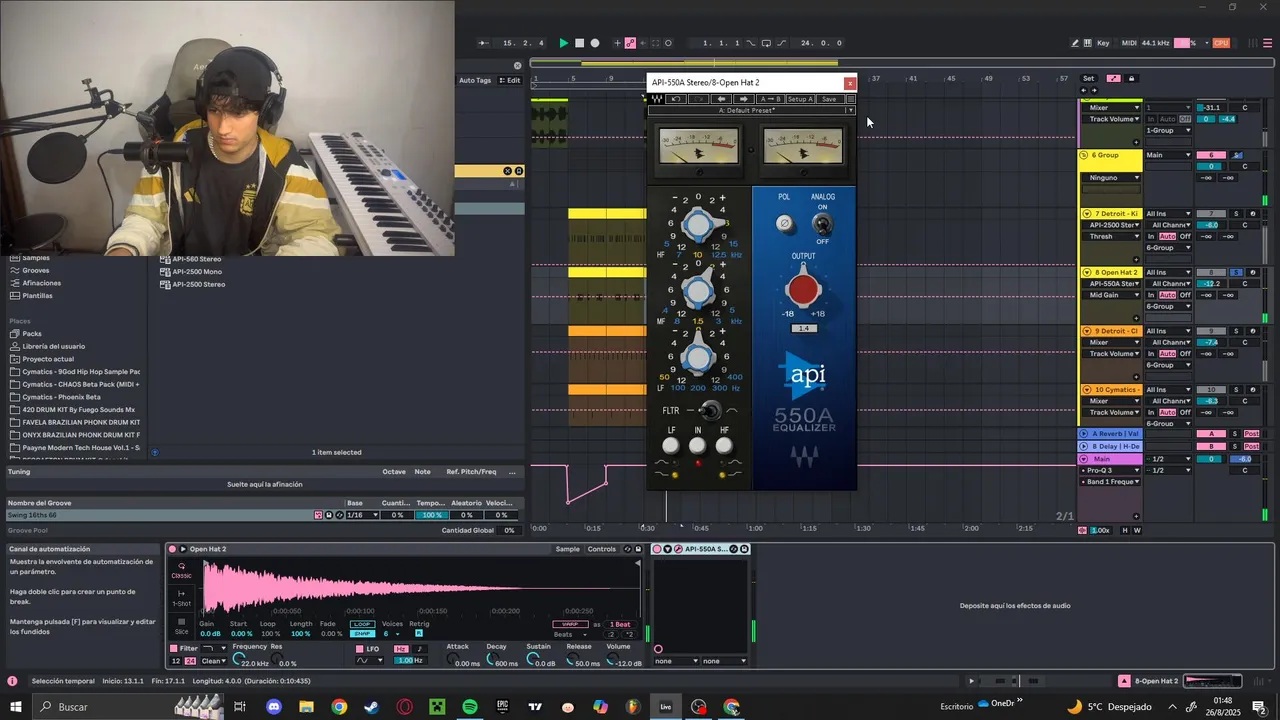Click the MIDI Arrangement Overdub plus icon

(x=618, y=43)
